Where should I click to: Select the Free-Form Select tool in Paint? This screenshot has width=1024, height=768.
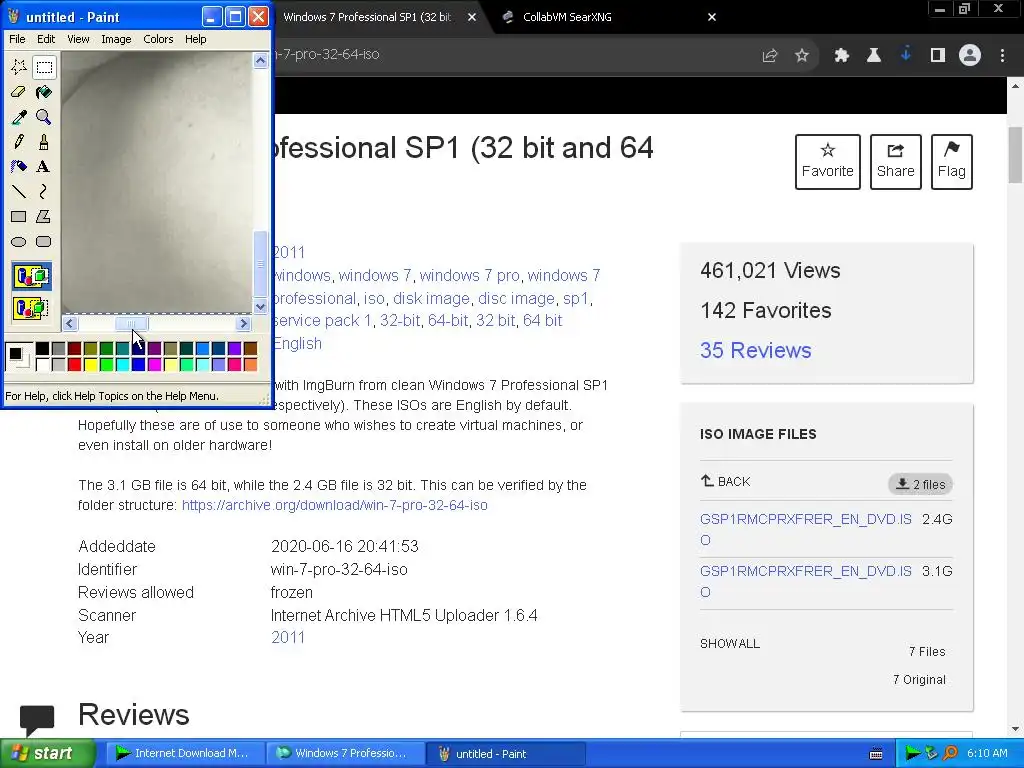(x=19, y=67)
